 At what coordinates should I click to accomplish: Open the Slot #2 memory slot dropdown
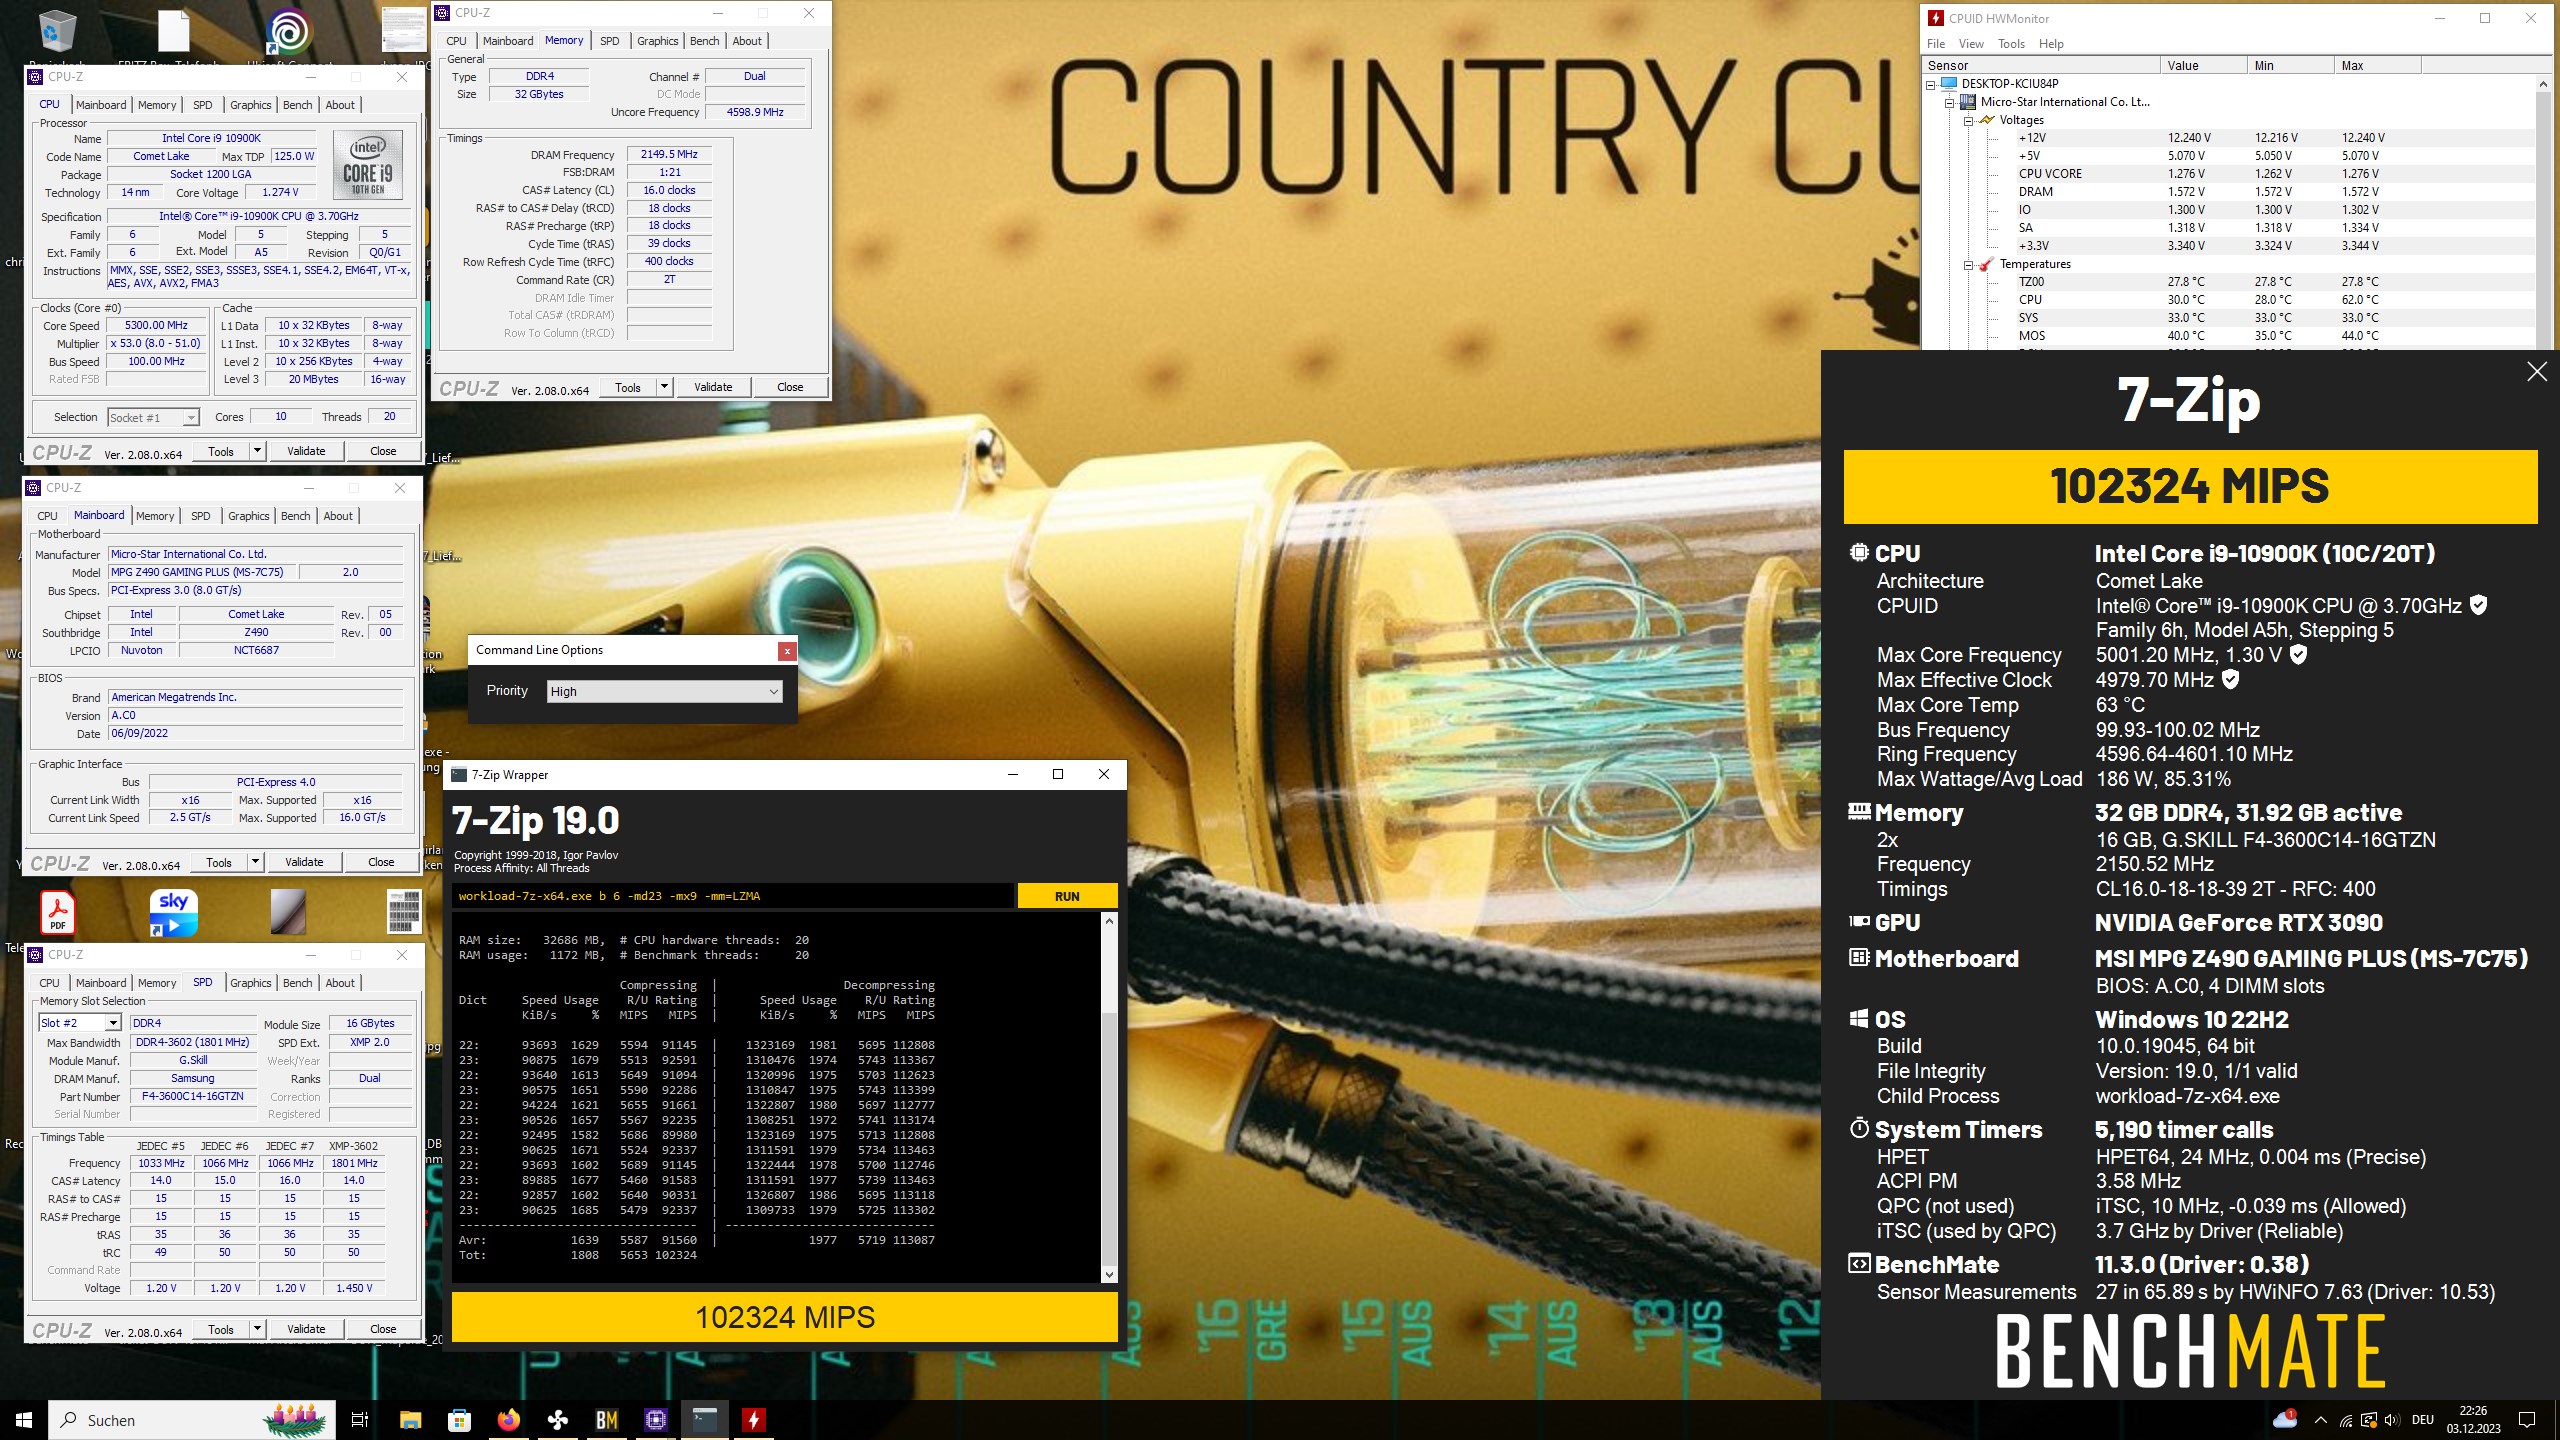pyautogui.click(x=80, y=1023)
